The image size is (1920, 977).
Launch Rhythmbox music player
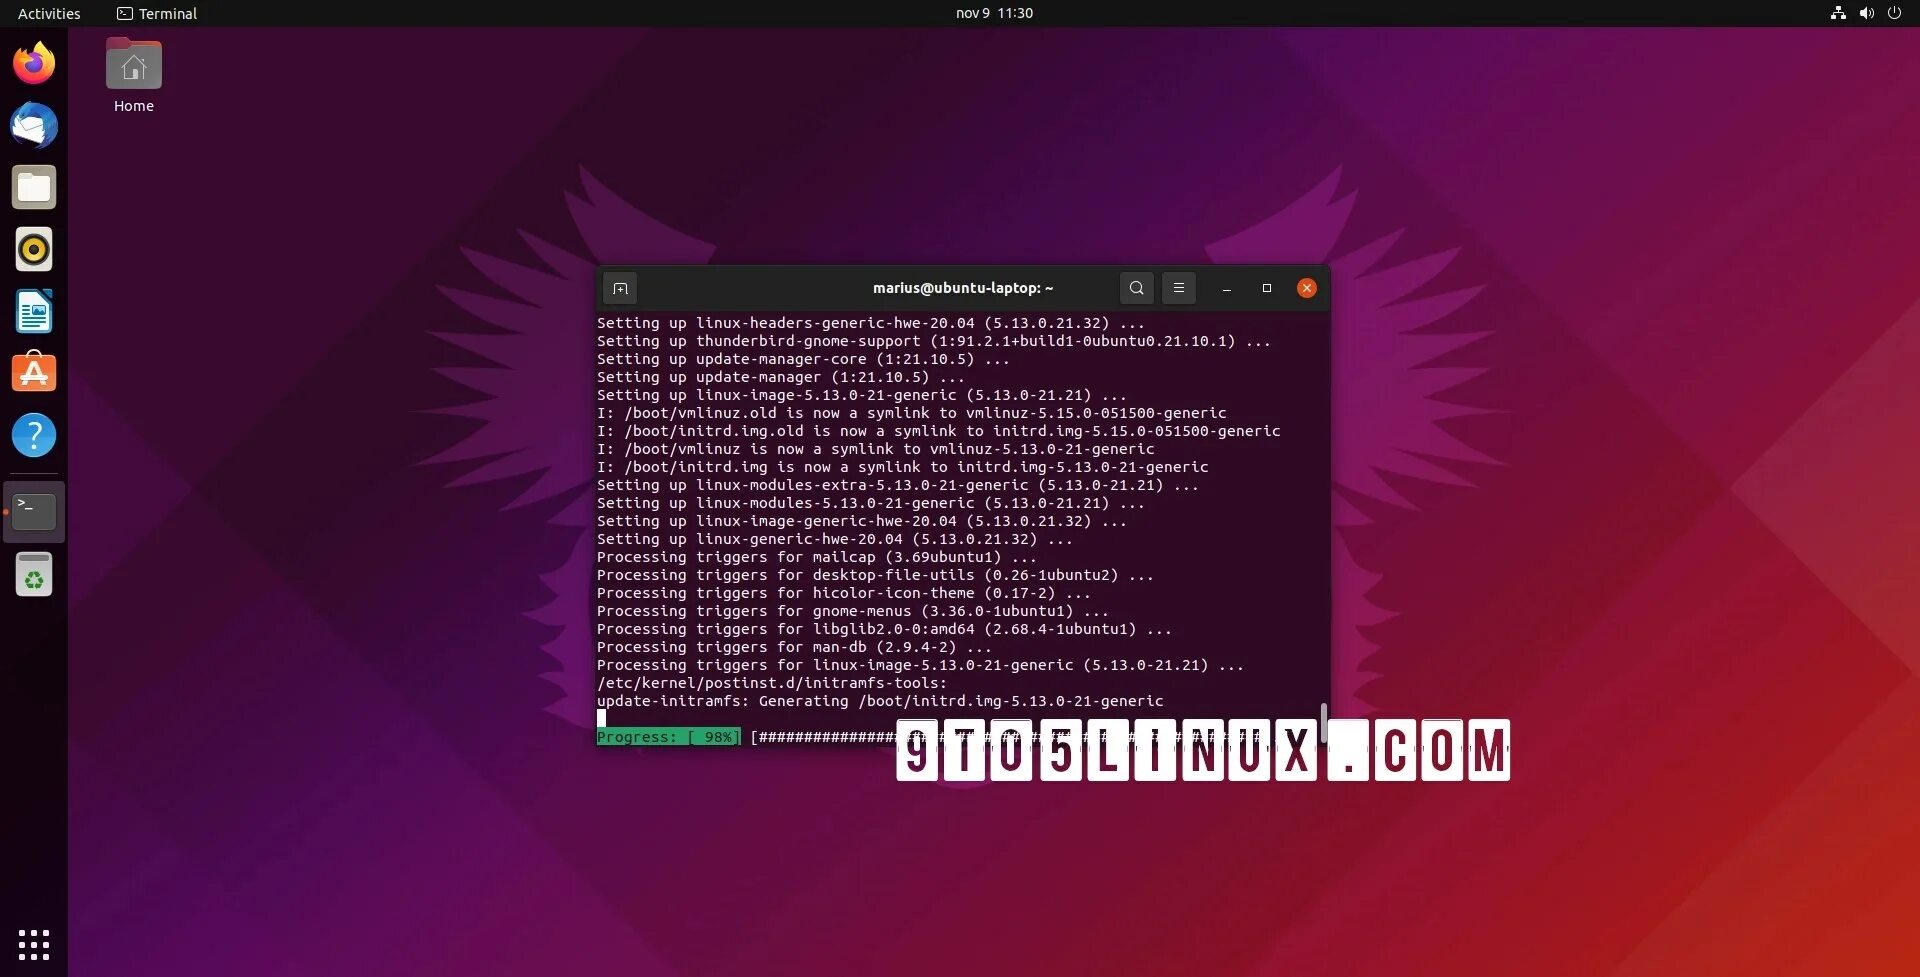coord(34,249)
